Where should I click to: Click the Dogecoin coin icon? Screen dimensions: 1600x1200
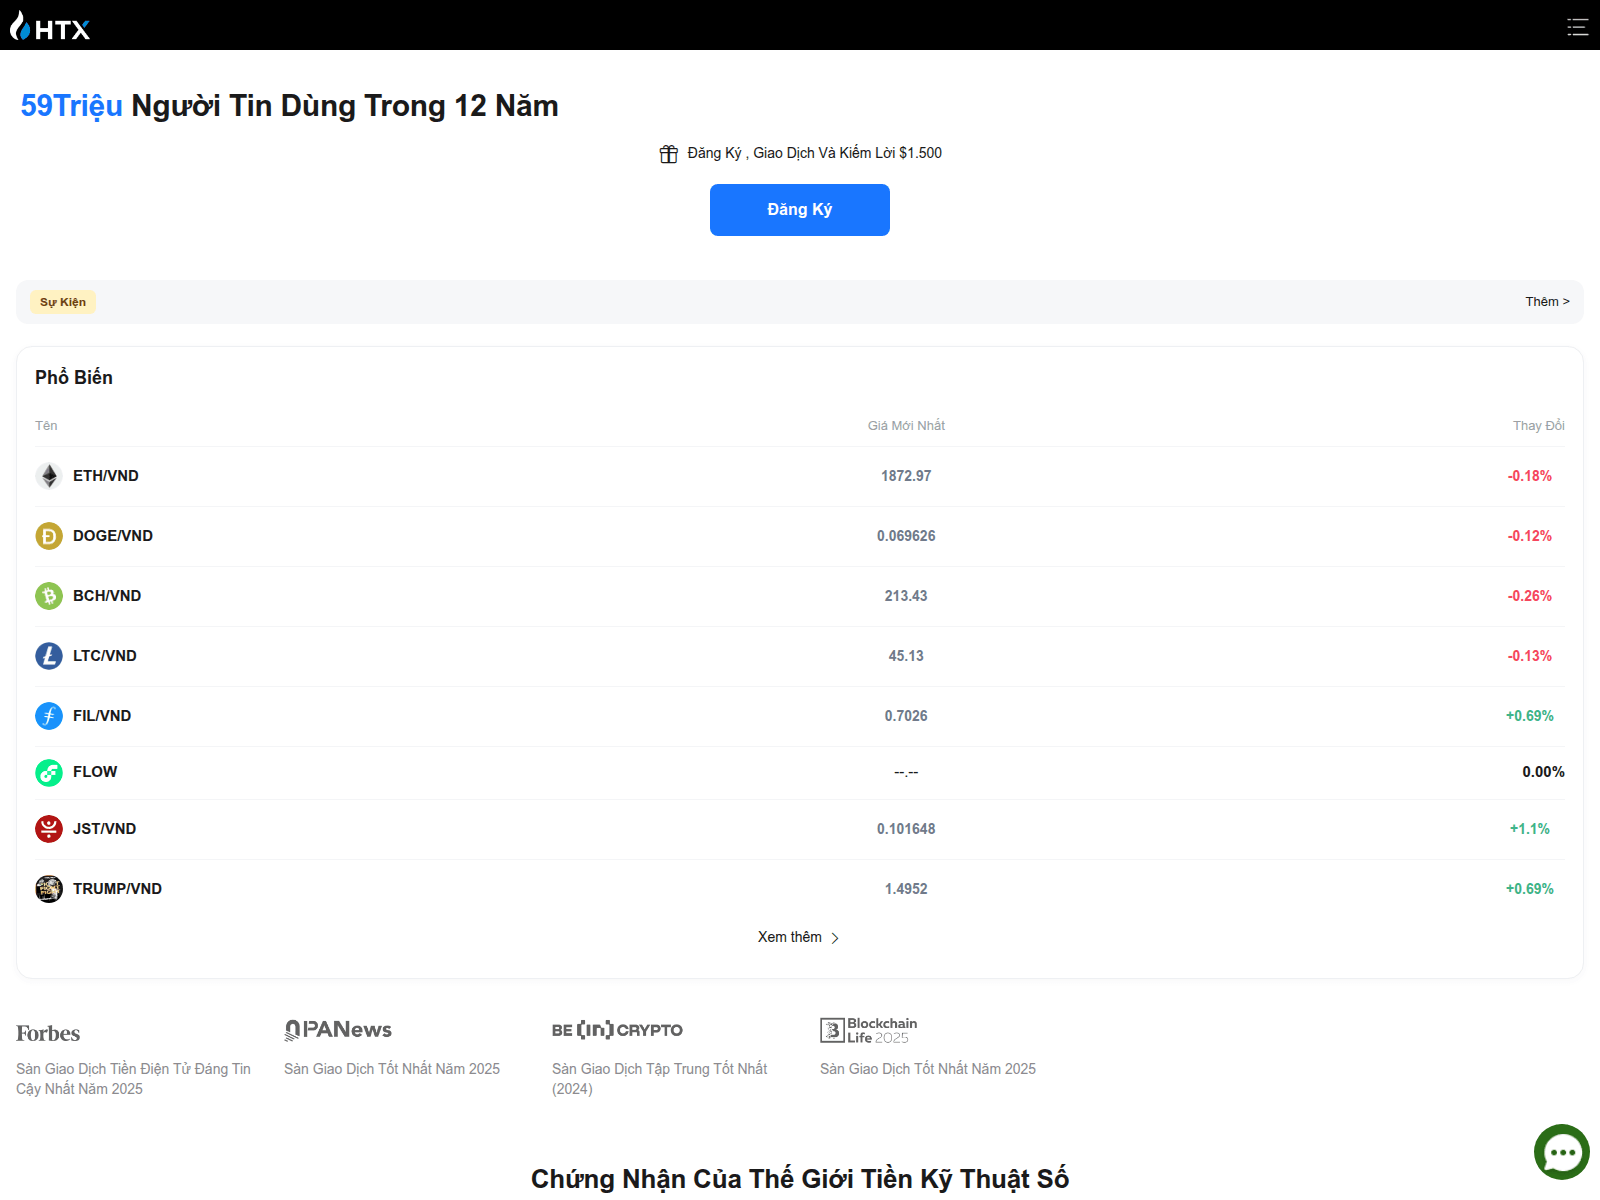coord(49,536)
